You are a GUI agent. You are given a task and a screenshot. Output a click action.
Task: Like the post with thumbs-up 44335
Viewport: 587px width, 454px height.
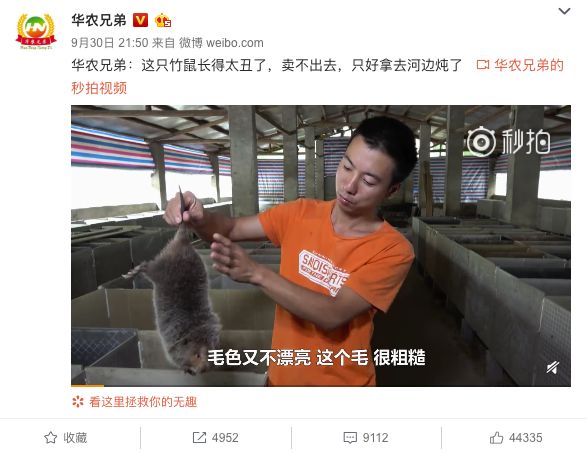tap(516, 438)
